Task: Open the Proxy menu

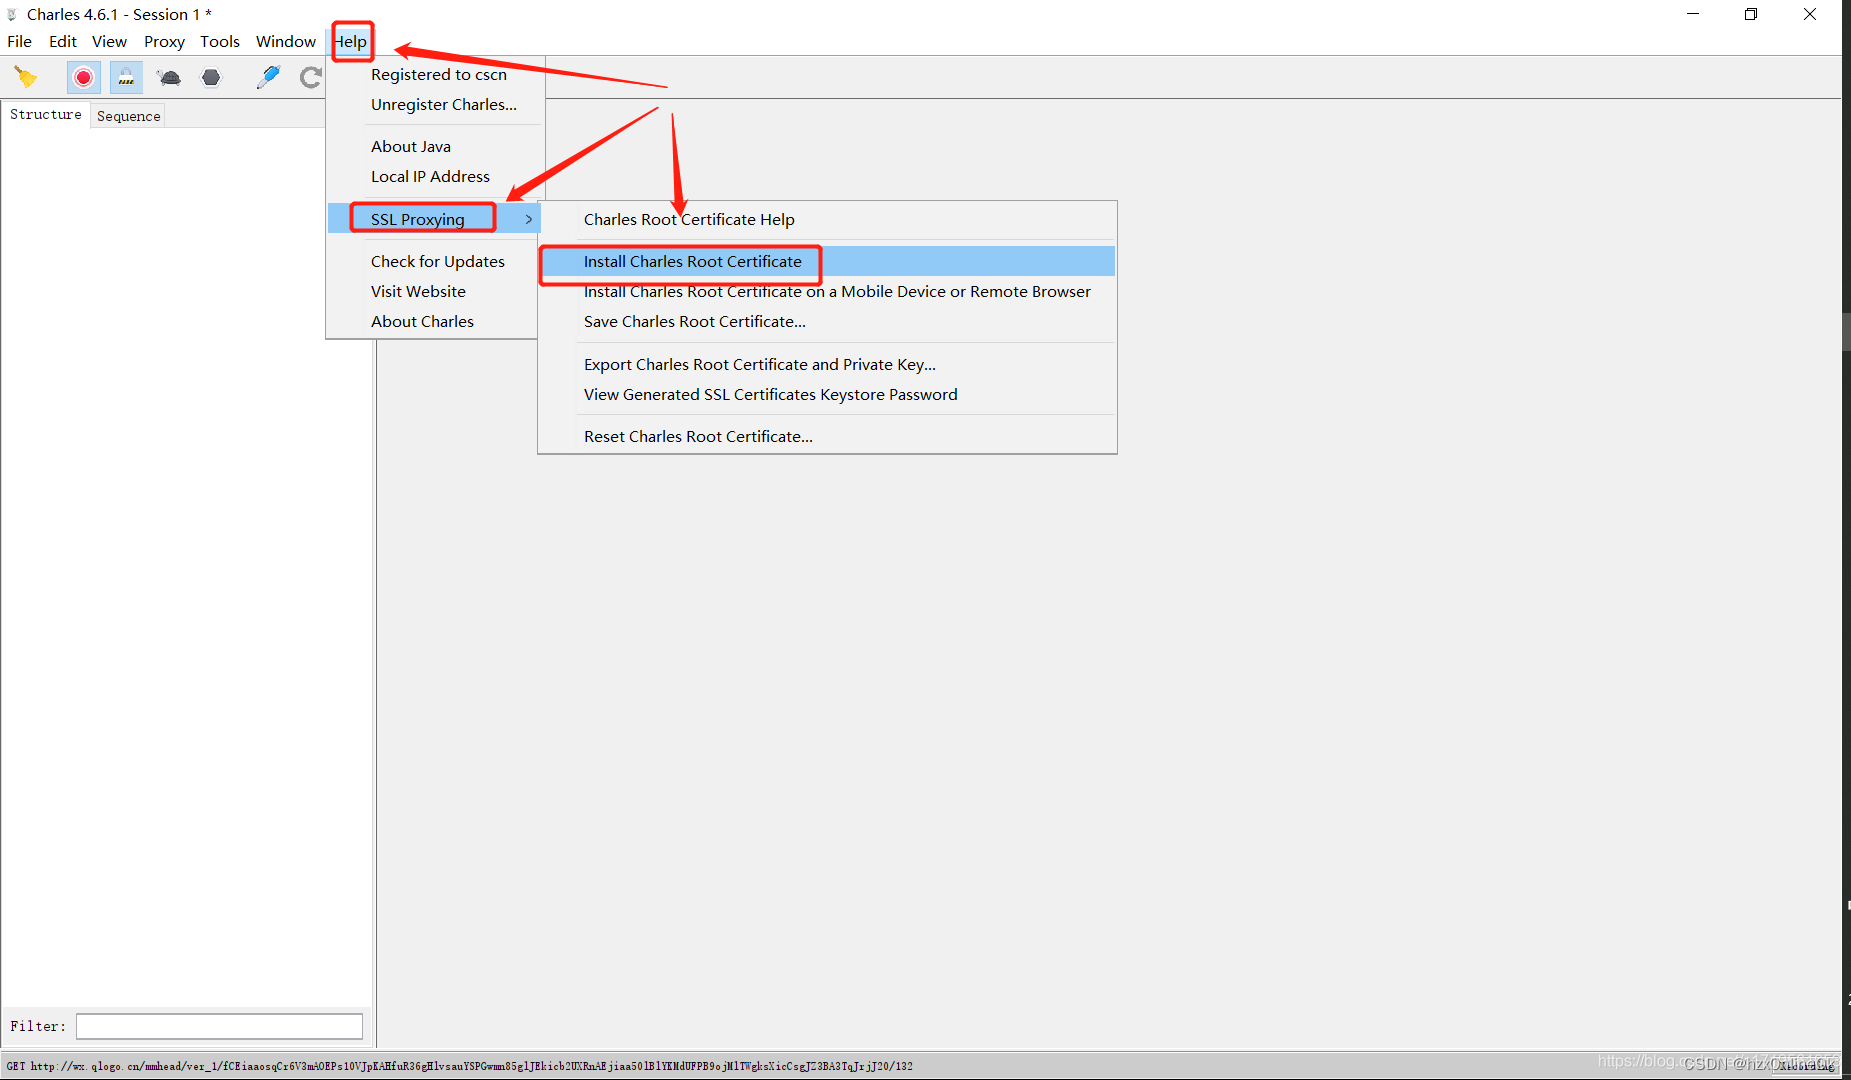Action: tap(164, 41)
